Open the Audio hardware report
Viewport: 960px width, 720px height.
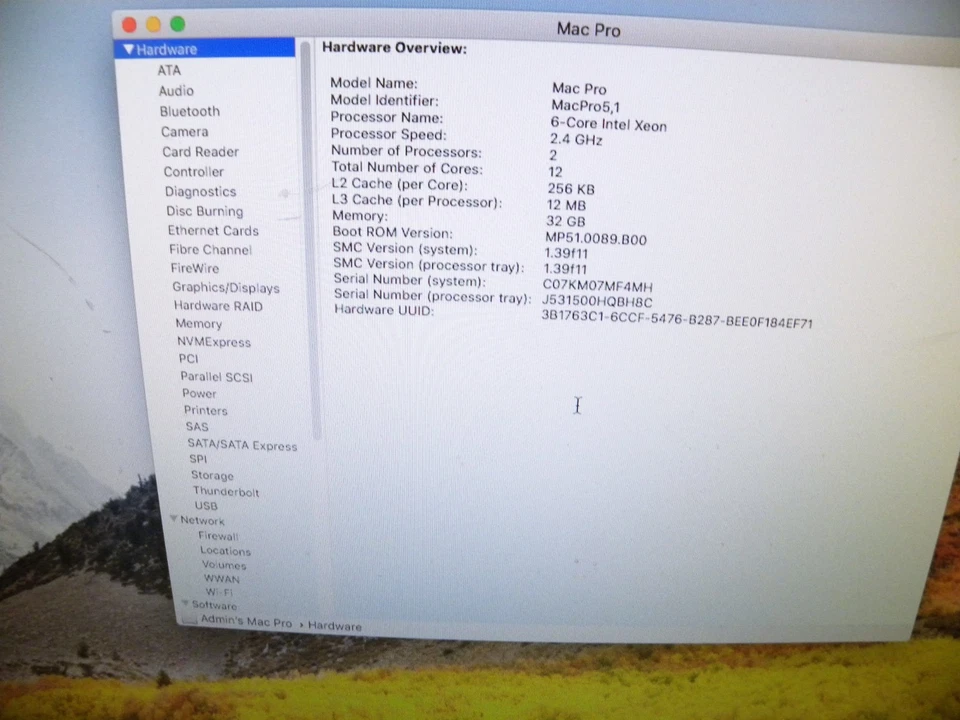pos(176,91)
